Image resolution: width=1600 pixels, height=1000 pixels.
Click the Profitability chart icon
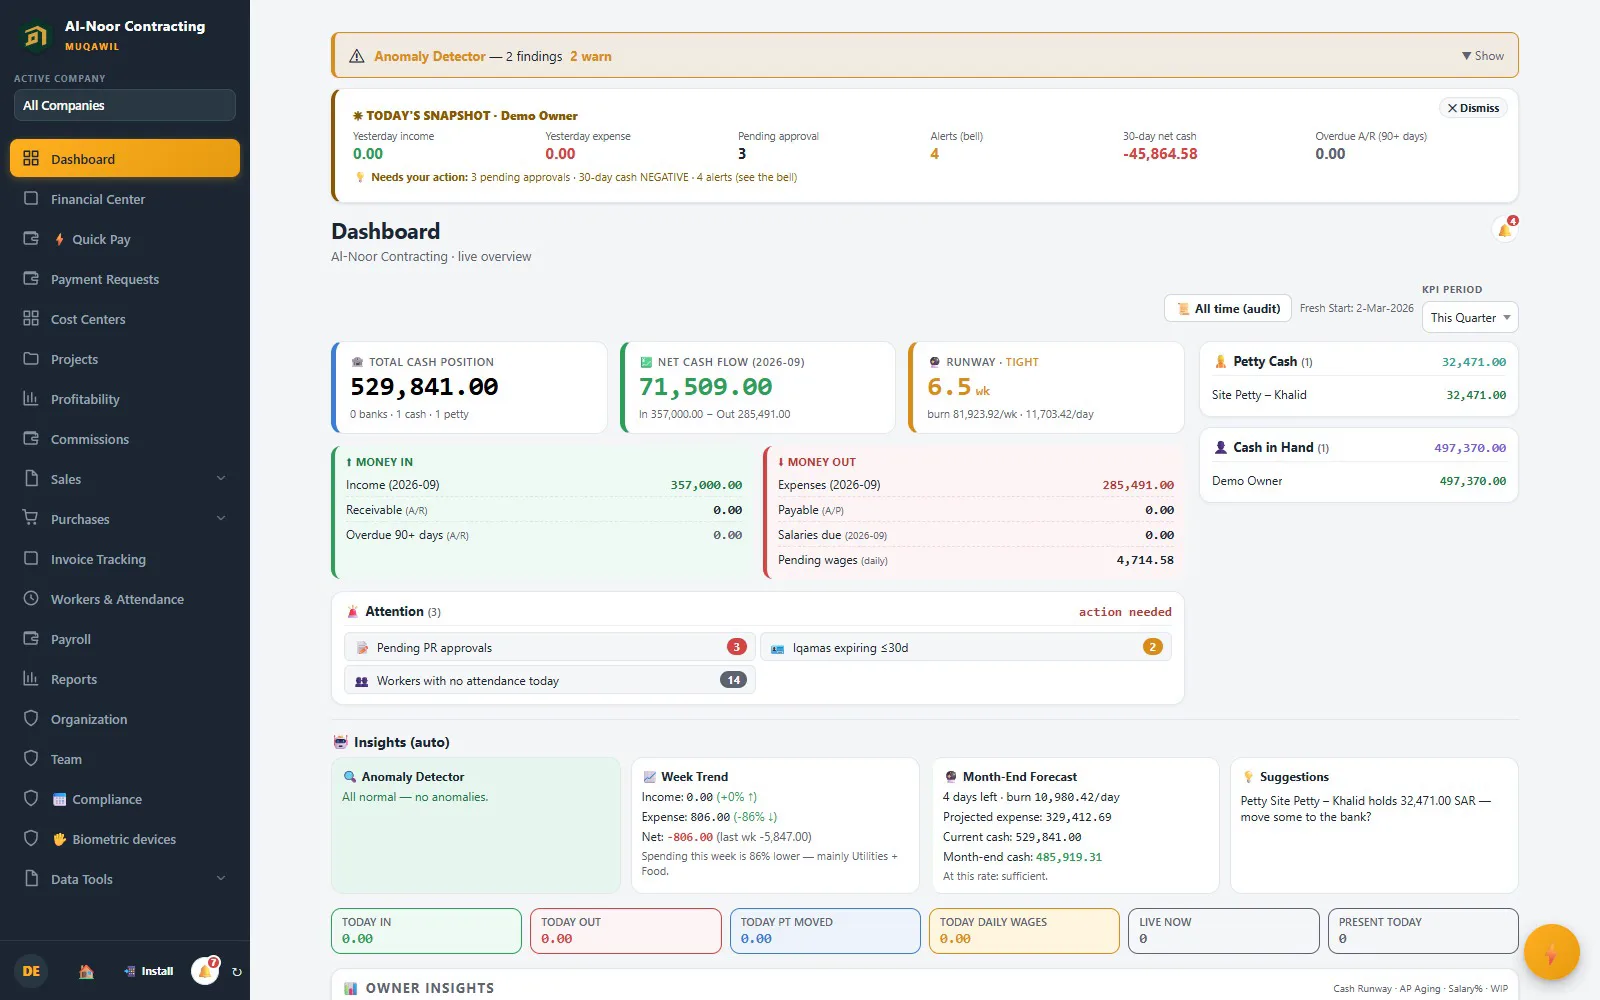point(31,399)
